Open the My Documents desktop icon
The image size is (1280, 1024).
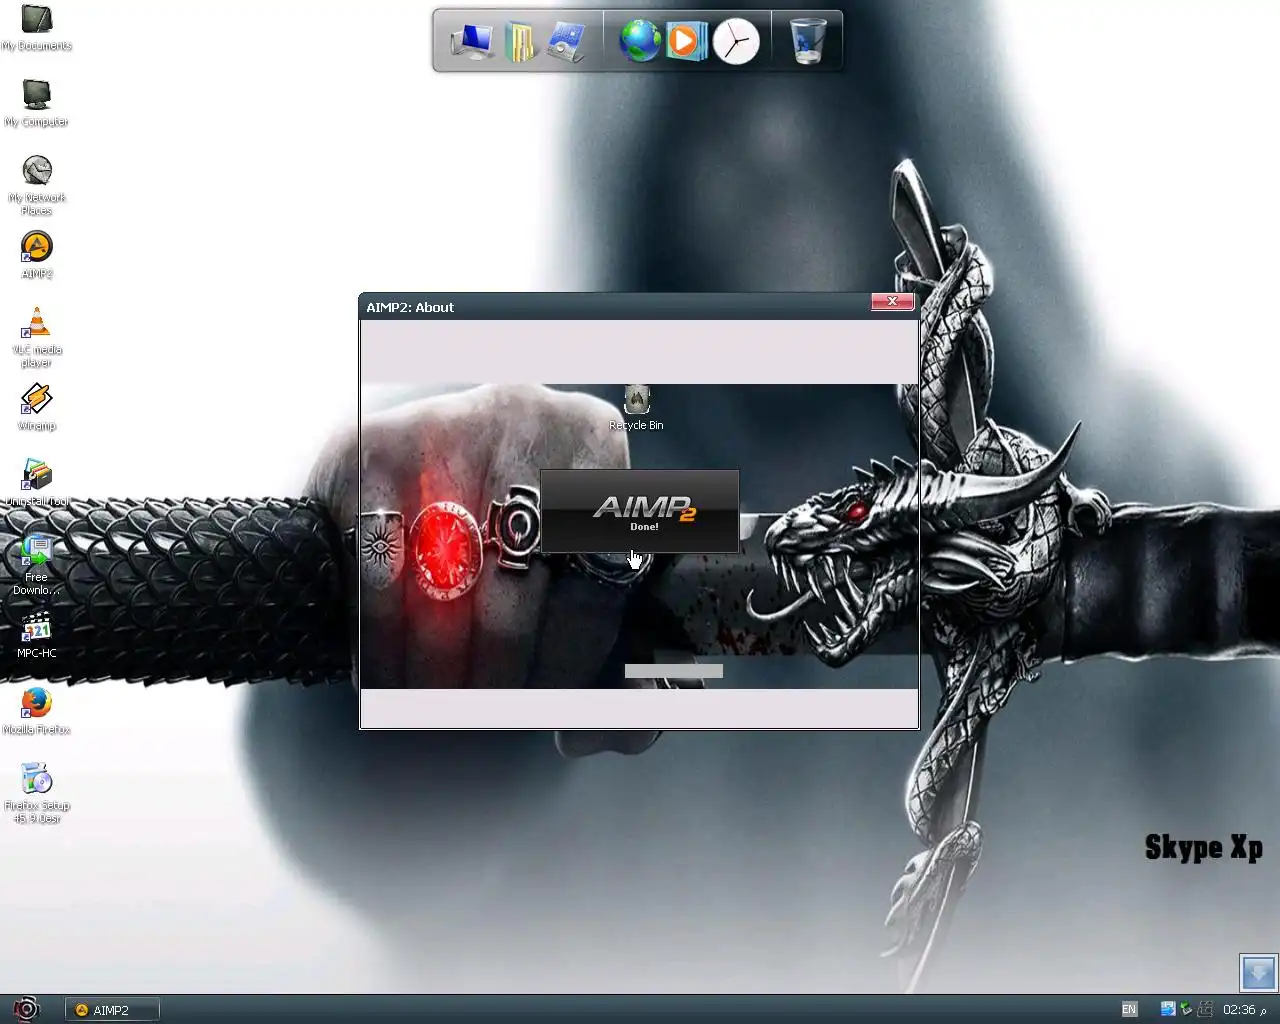(x=36, y=27)
